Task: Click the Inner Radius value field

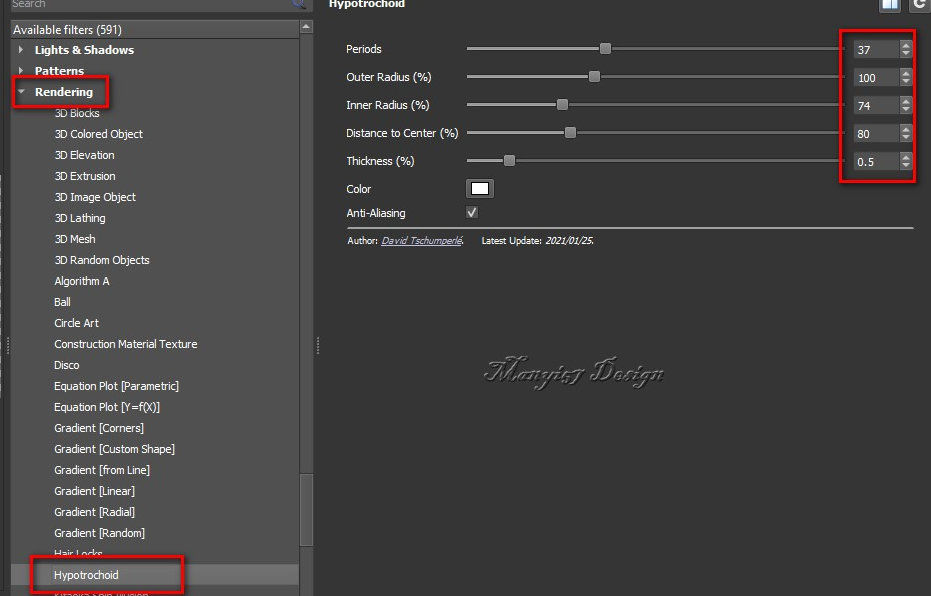Action: (875, 105)
